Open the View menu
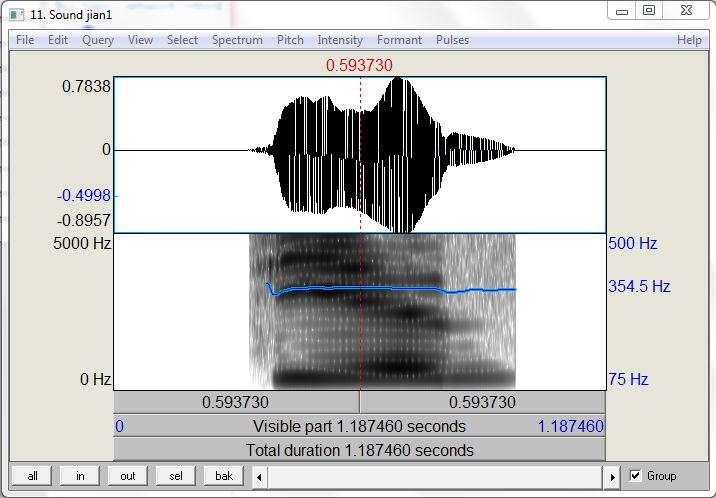Screen dimensions: 716x498 tap(140, 40)
